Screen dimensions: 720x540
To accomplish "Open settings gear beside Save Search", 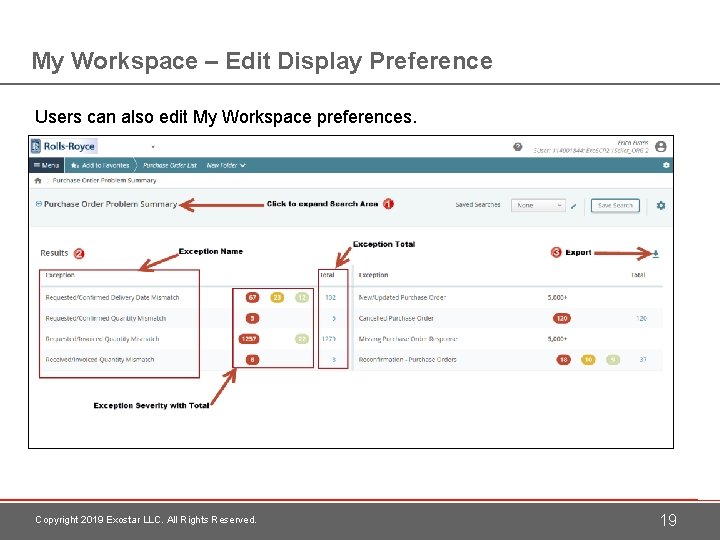I will click(660, 205).
